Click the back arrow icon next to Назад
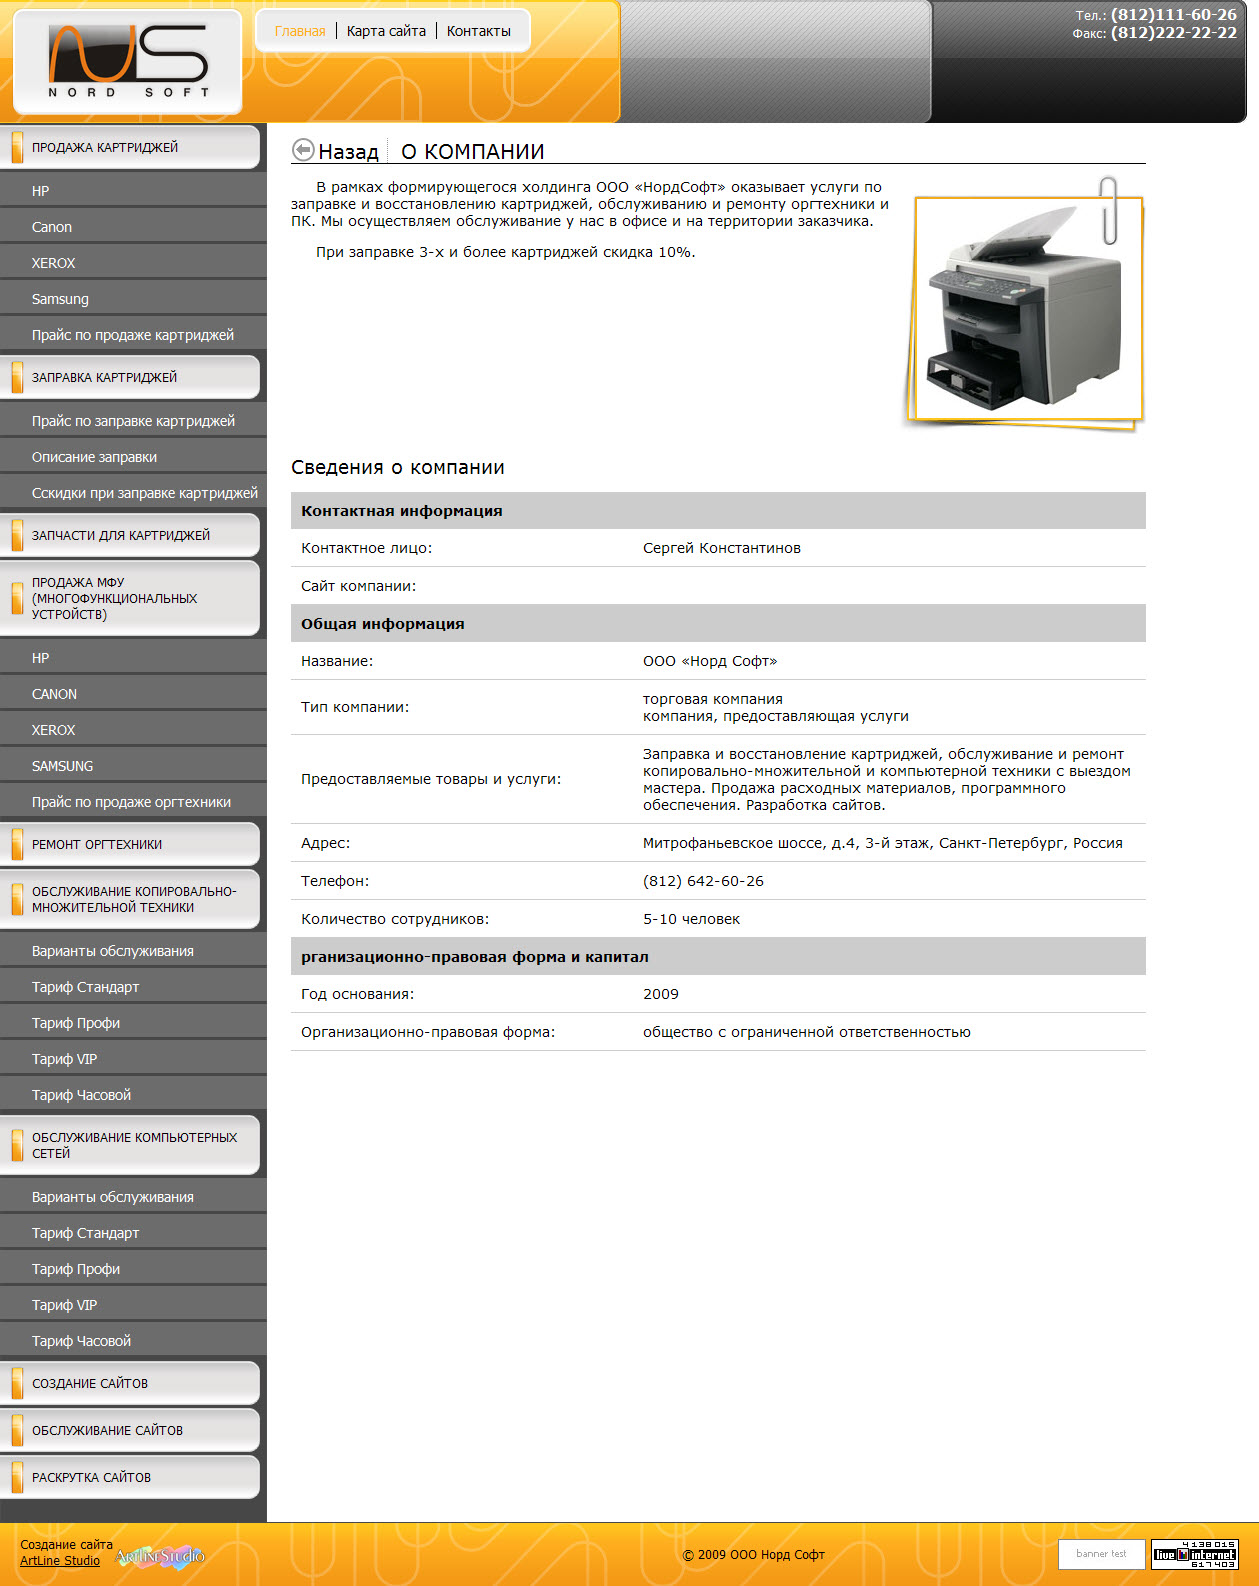The image size is (1259, 1586). [x=303, y=150]
